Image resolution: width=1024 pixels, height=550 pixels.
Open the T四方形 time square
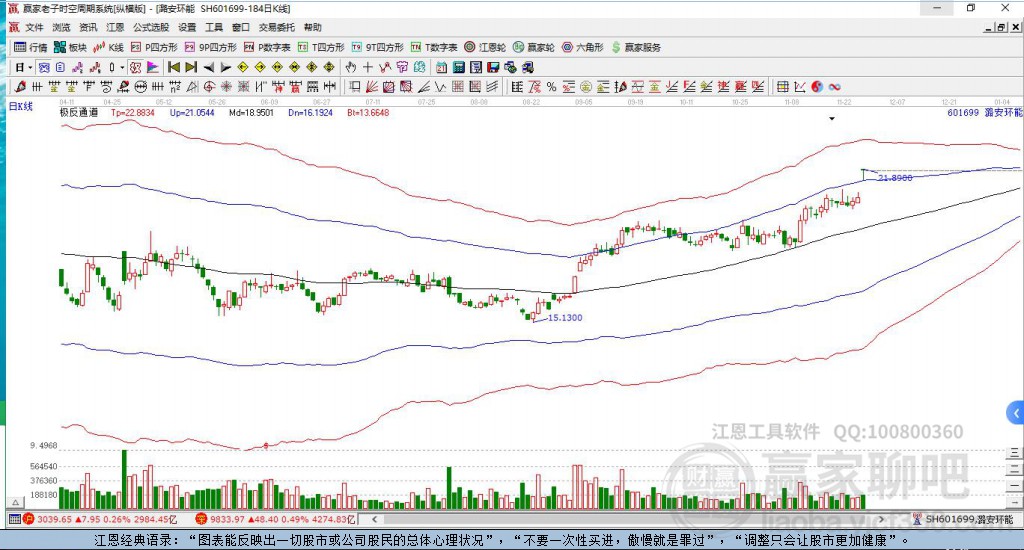coord(321,47)
